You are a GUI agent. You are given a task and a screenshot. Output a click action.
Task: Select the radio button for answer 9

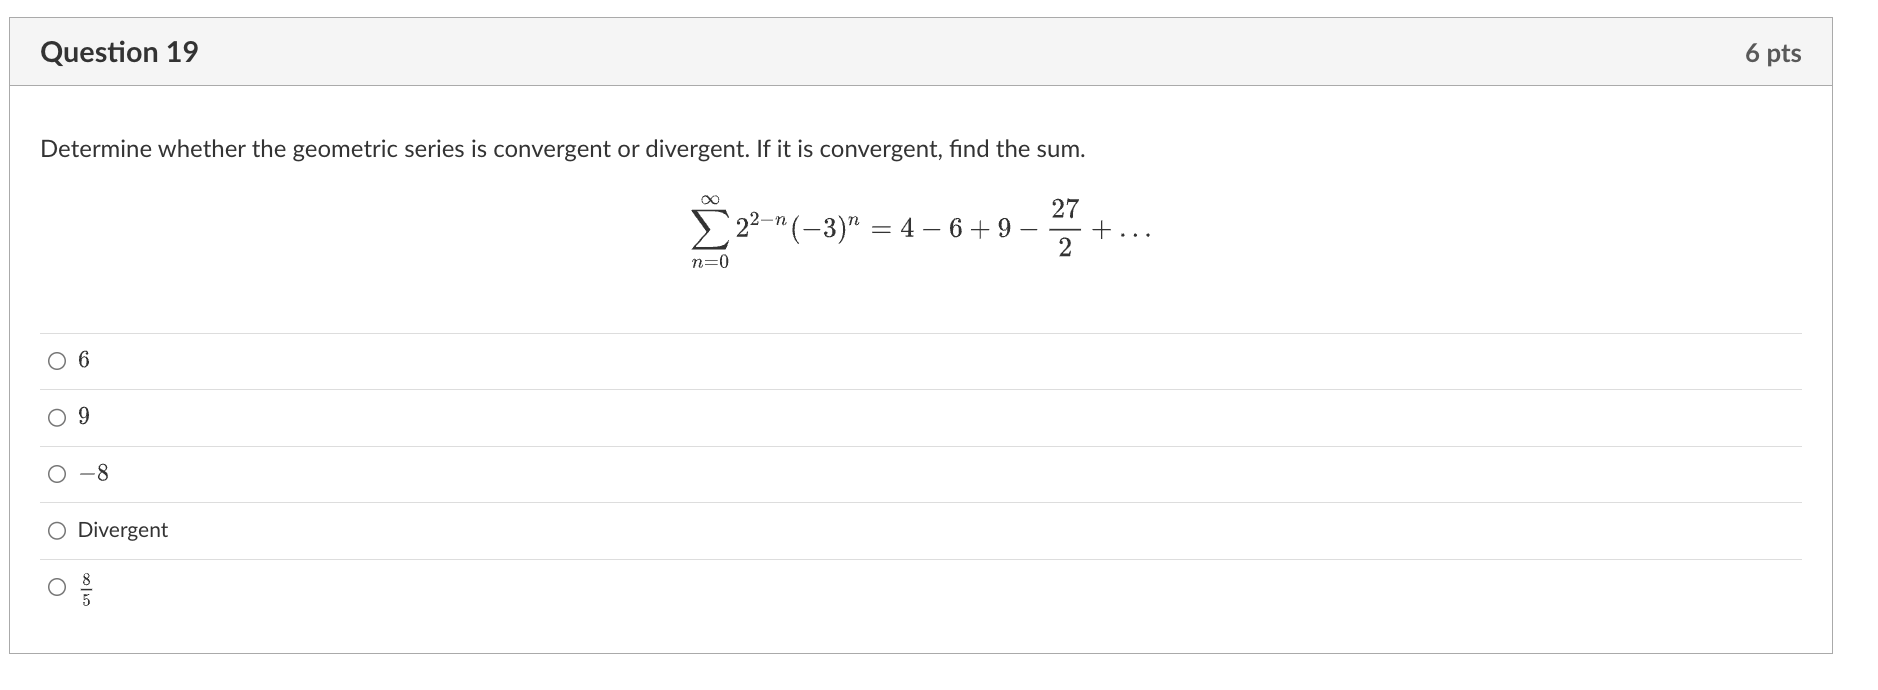(x=57, y=417)
